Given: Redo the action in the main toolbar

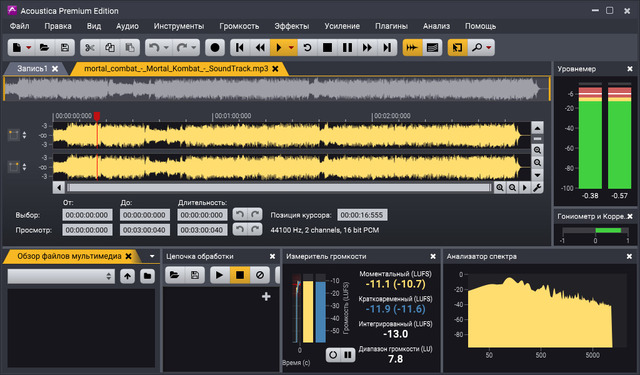Looking at the screenshot, I should coord(182,48).
